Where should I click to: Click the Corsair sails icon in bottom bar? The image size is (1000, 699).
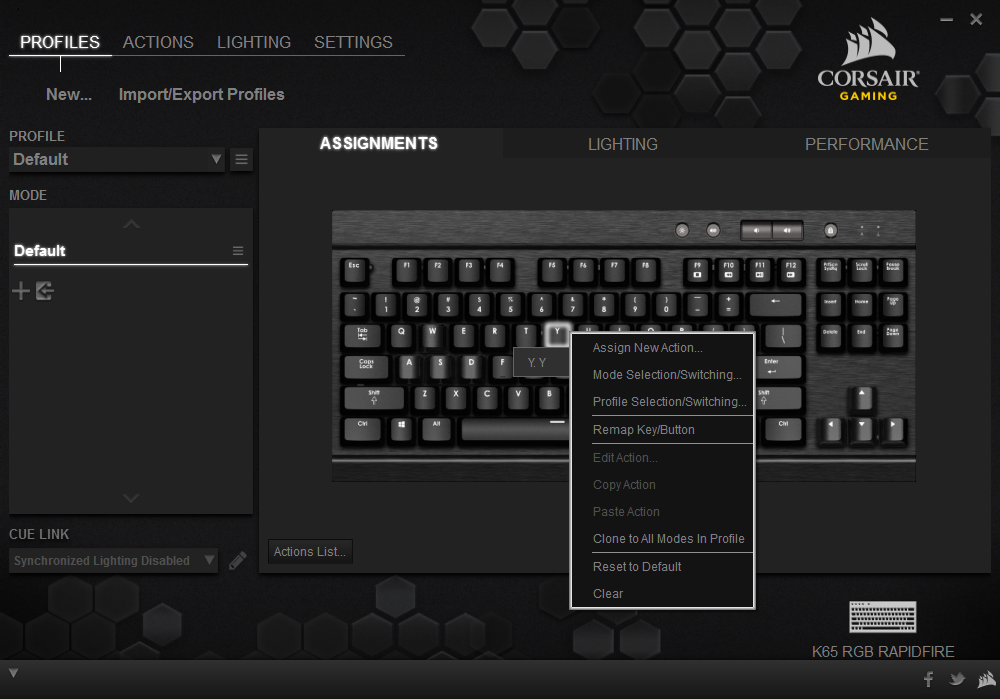tap(985, 680)
